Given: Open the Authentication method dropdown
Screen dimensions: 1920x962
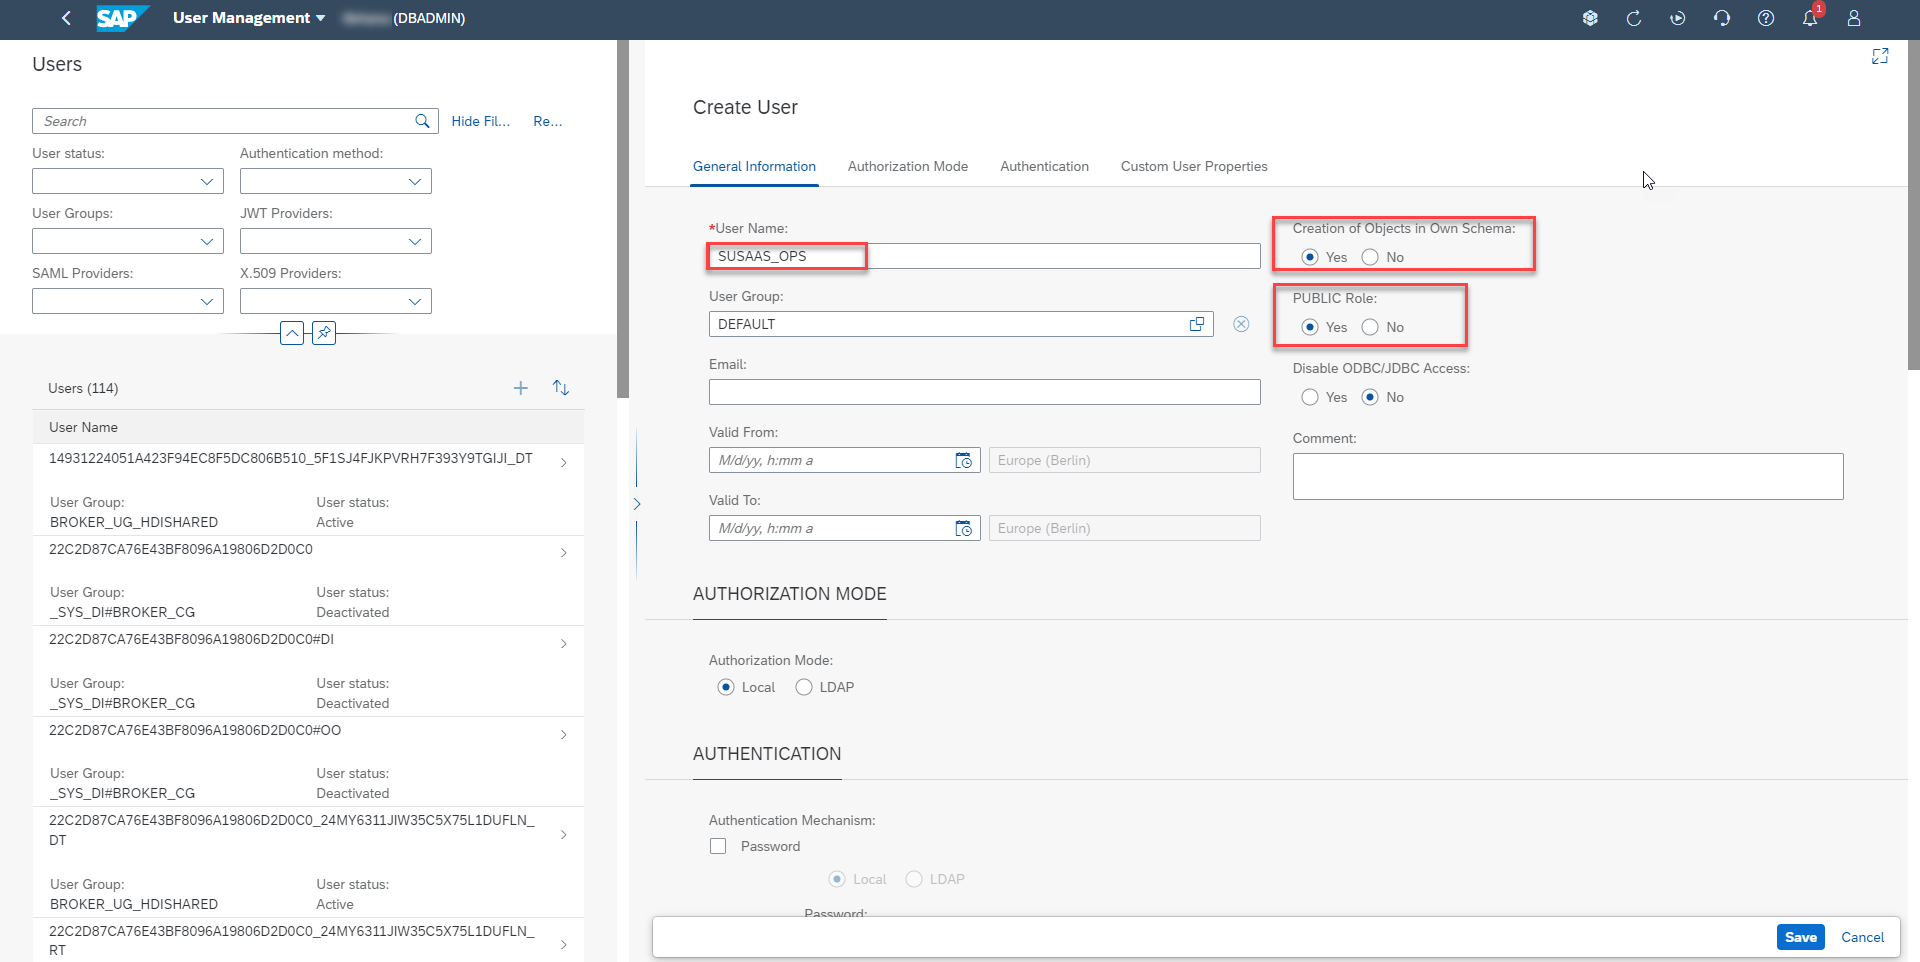Looking at the screenshot, I should click(x=336, y=181).
